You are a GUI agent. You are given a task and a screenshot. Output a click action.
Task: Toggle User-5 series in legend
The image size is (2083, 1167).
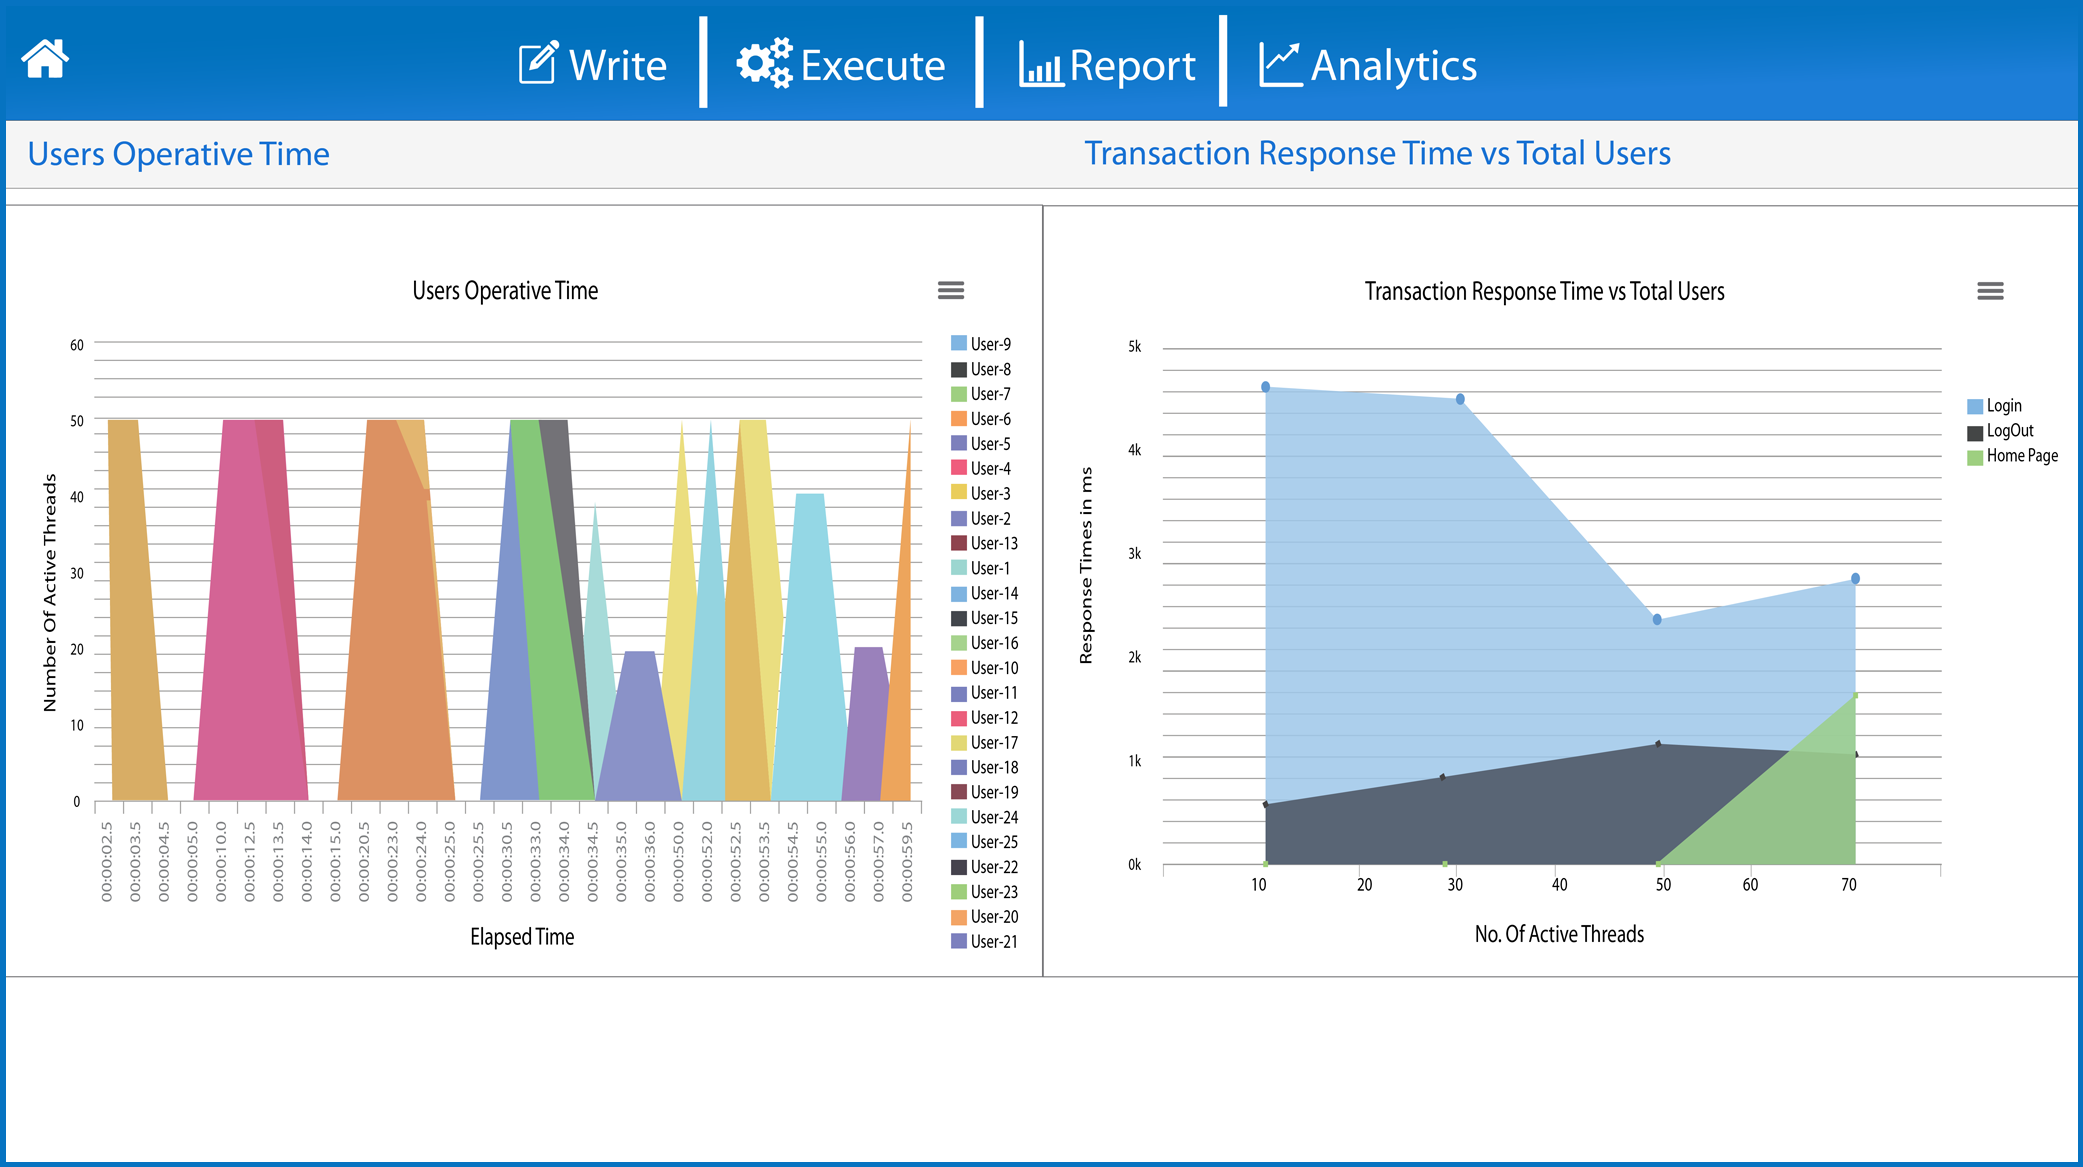click(981, 444)
